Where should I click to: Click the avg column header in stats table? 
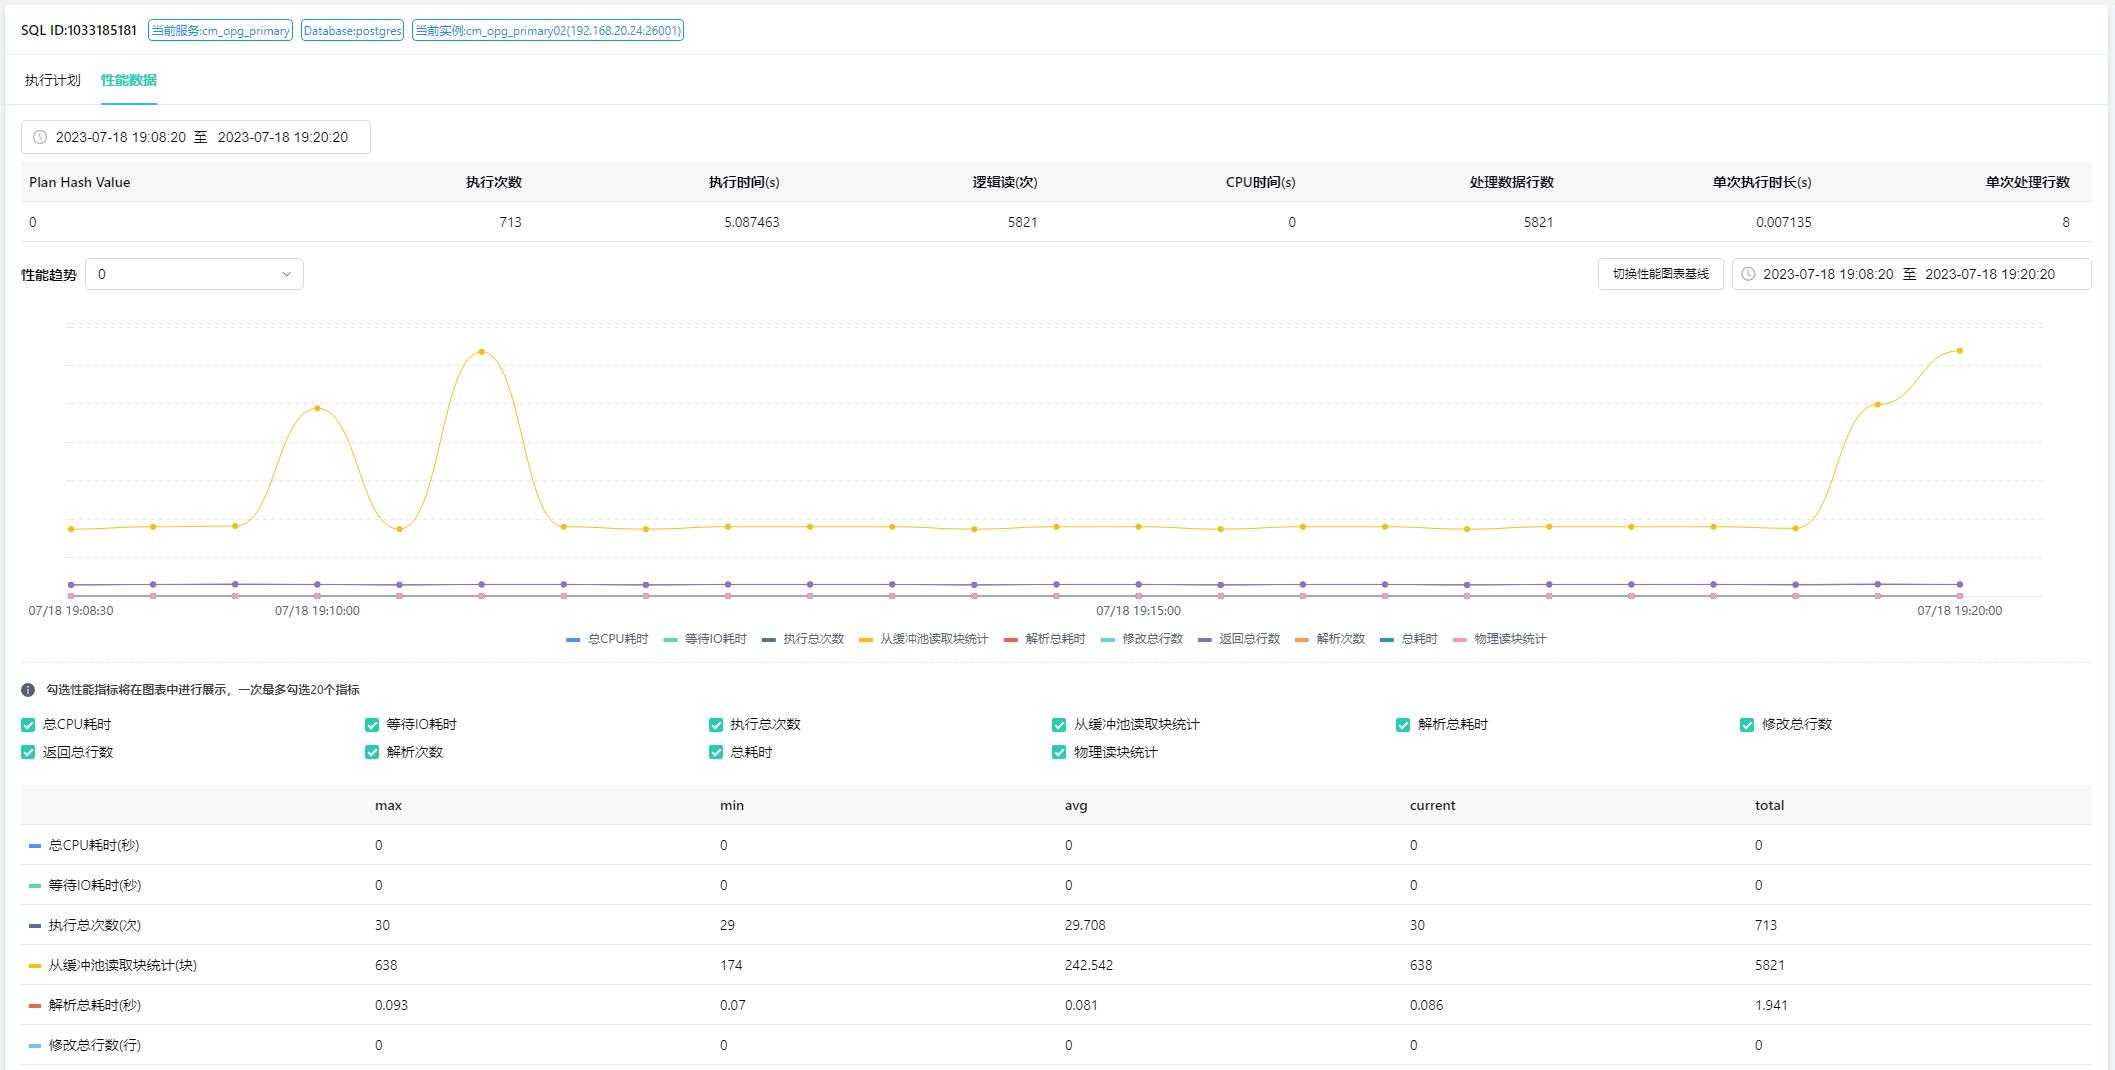1076,805
